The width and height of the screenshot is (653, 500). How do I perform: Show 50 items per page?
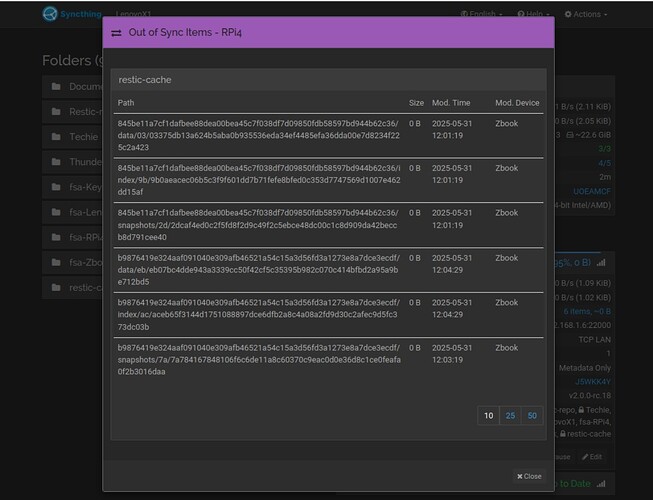[x=532, y=415]
